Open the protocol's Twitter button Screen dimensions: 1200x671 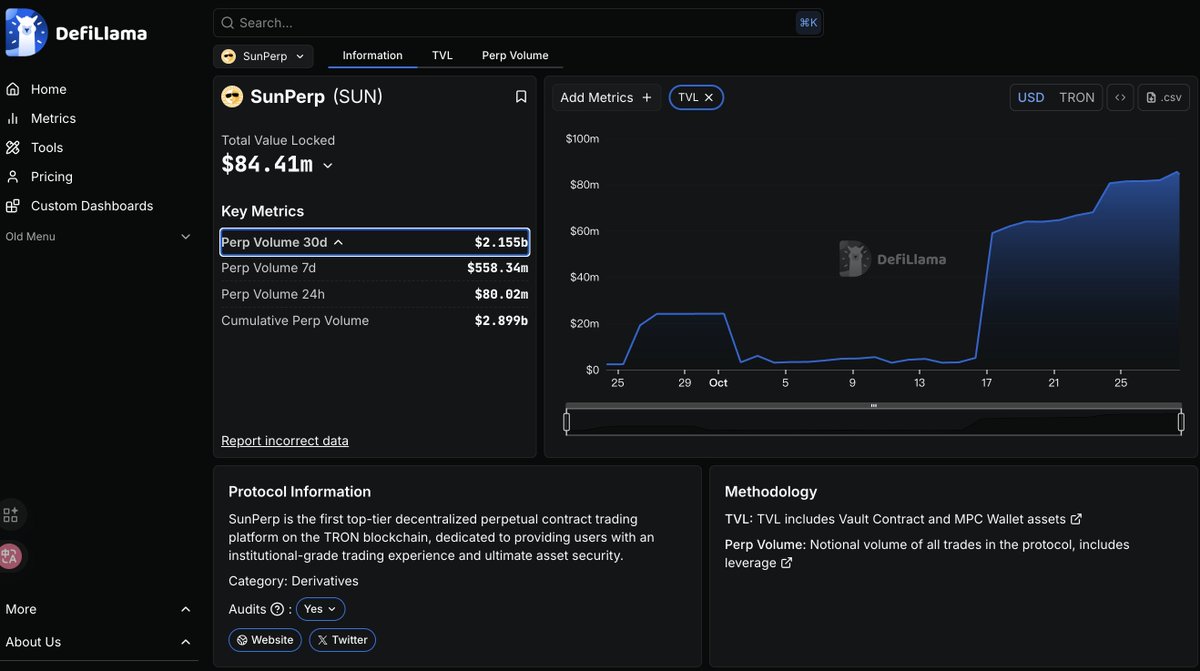pyautogui.click(x=342, y=640)
